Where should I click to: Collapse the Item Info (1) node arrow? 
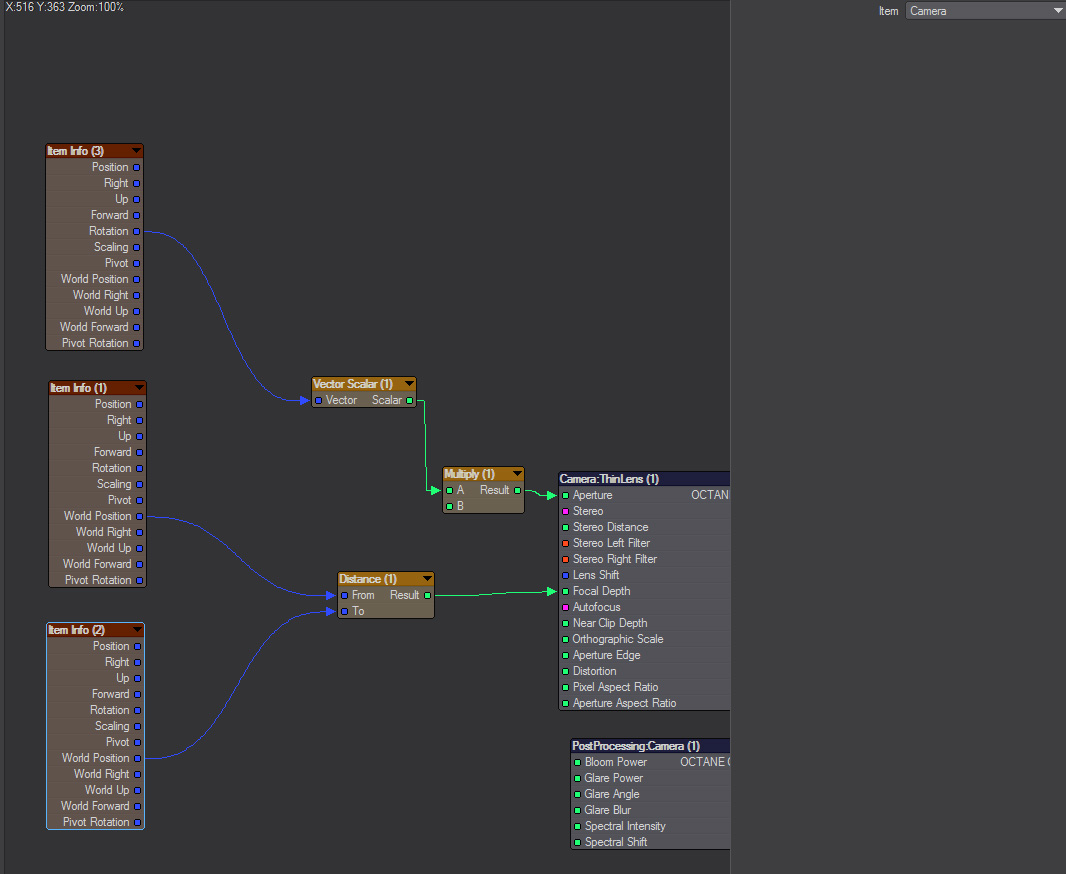[x=139, y=387]
